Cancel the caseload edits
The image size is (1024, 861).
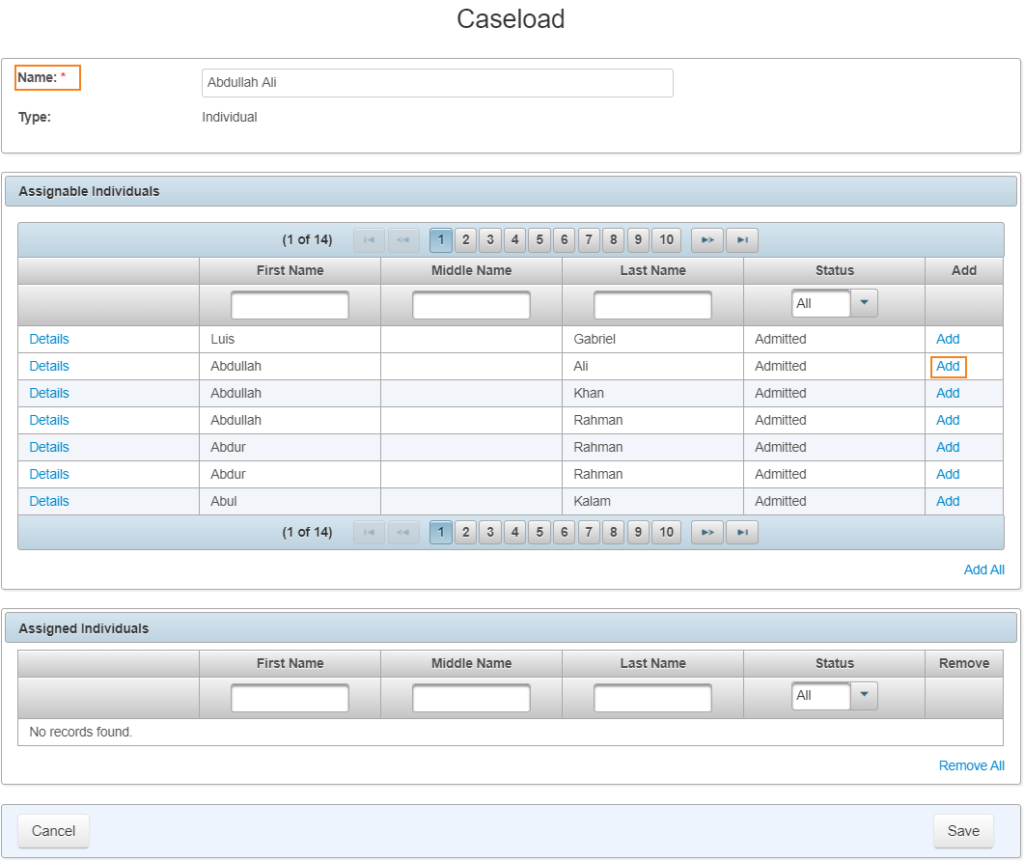pos(53,830)
